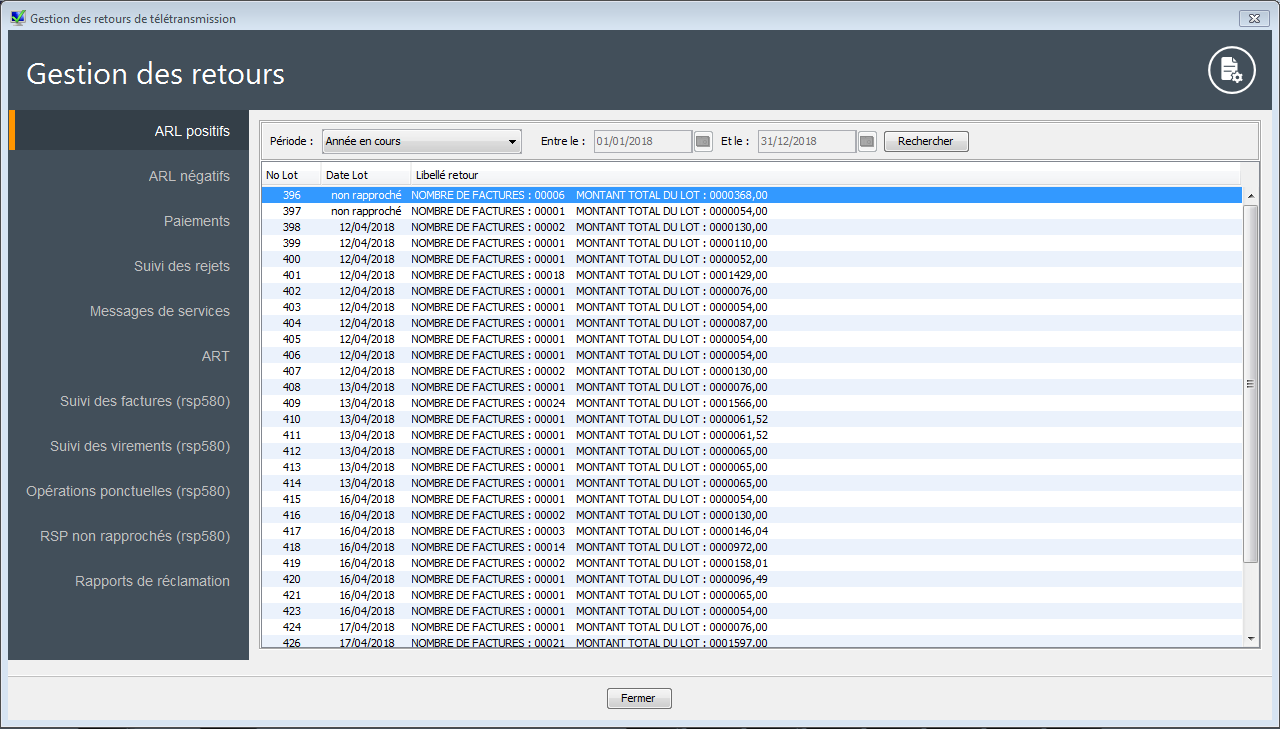Image resolution: width=1280 pixels, height=729 pixels.
Task: Open calendar picker next to start date
Action: pos(703,142)
